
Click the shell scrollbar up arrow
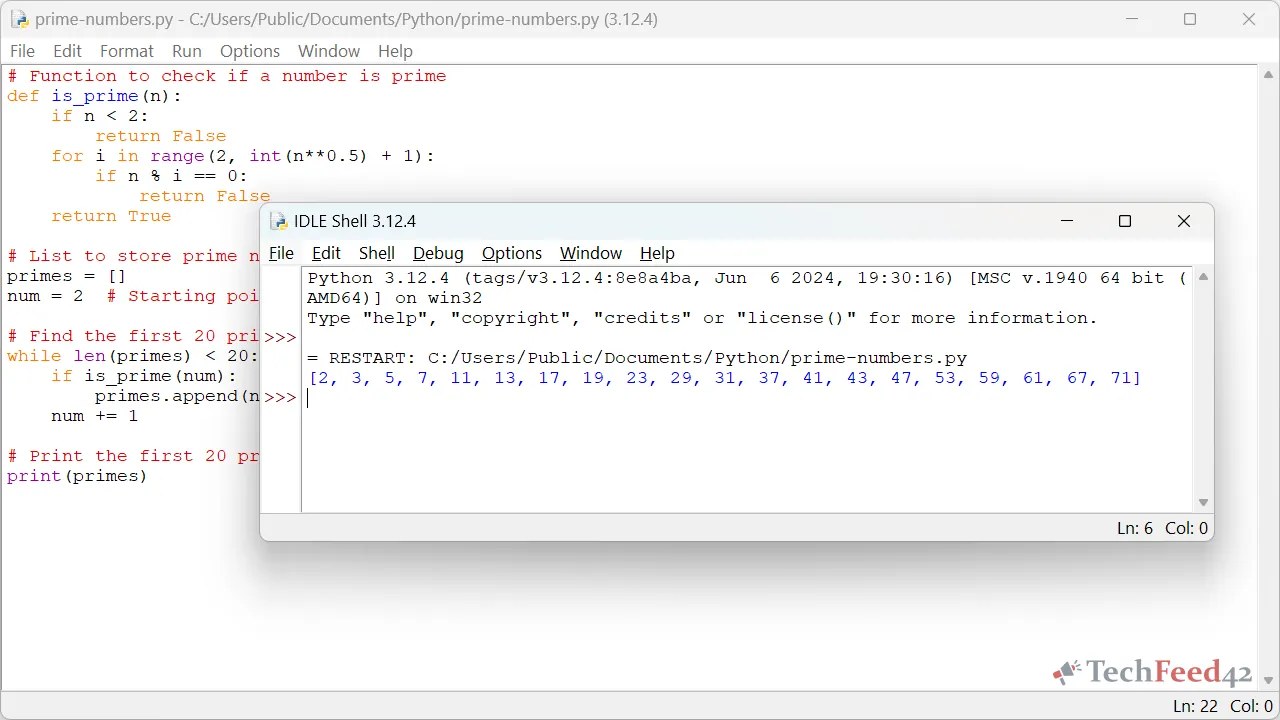pos(1203,277)
